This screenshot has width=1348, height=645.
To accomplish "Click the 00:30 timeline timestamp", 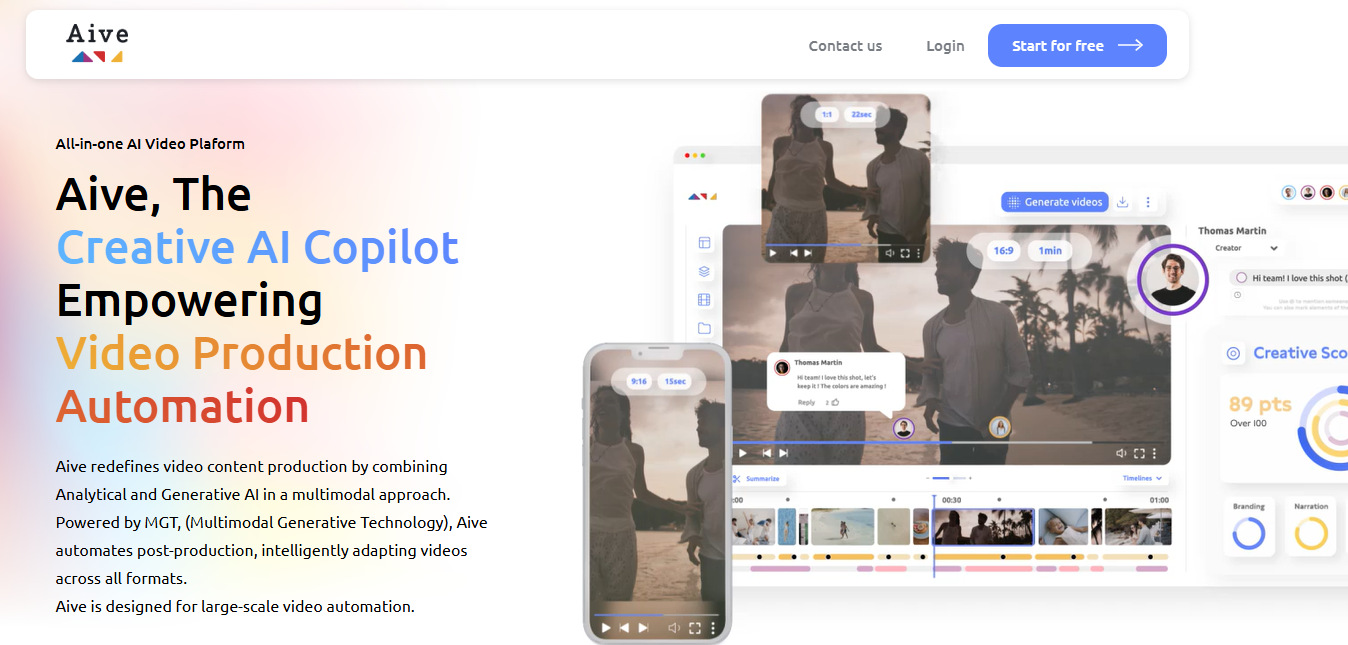I will pos(952,500).
